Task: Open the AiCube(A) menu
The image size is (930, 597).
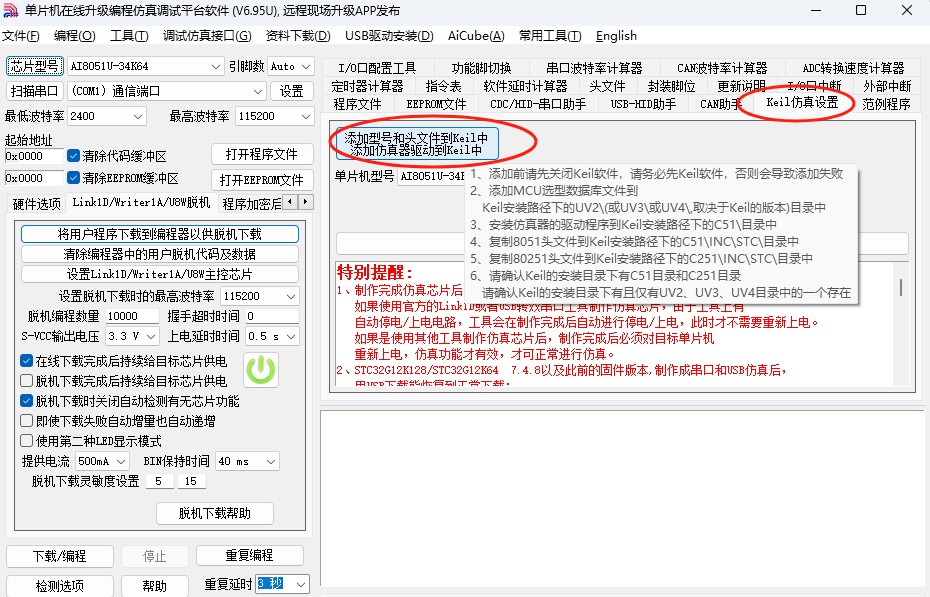Action: [476, 36]
